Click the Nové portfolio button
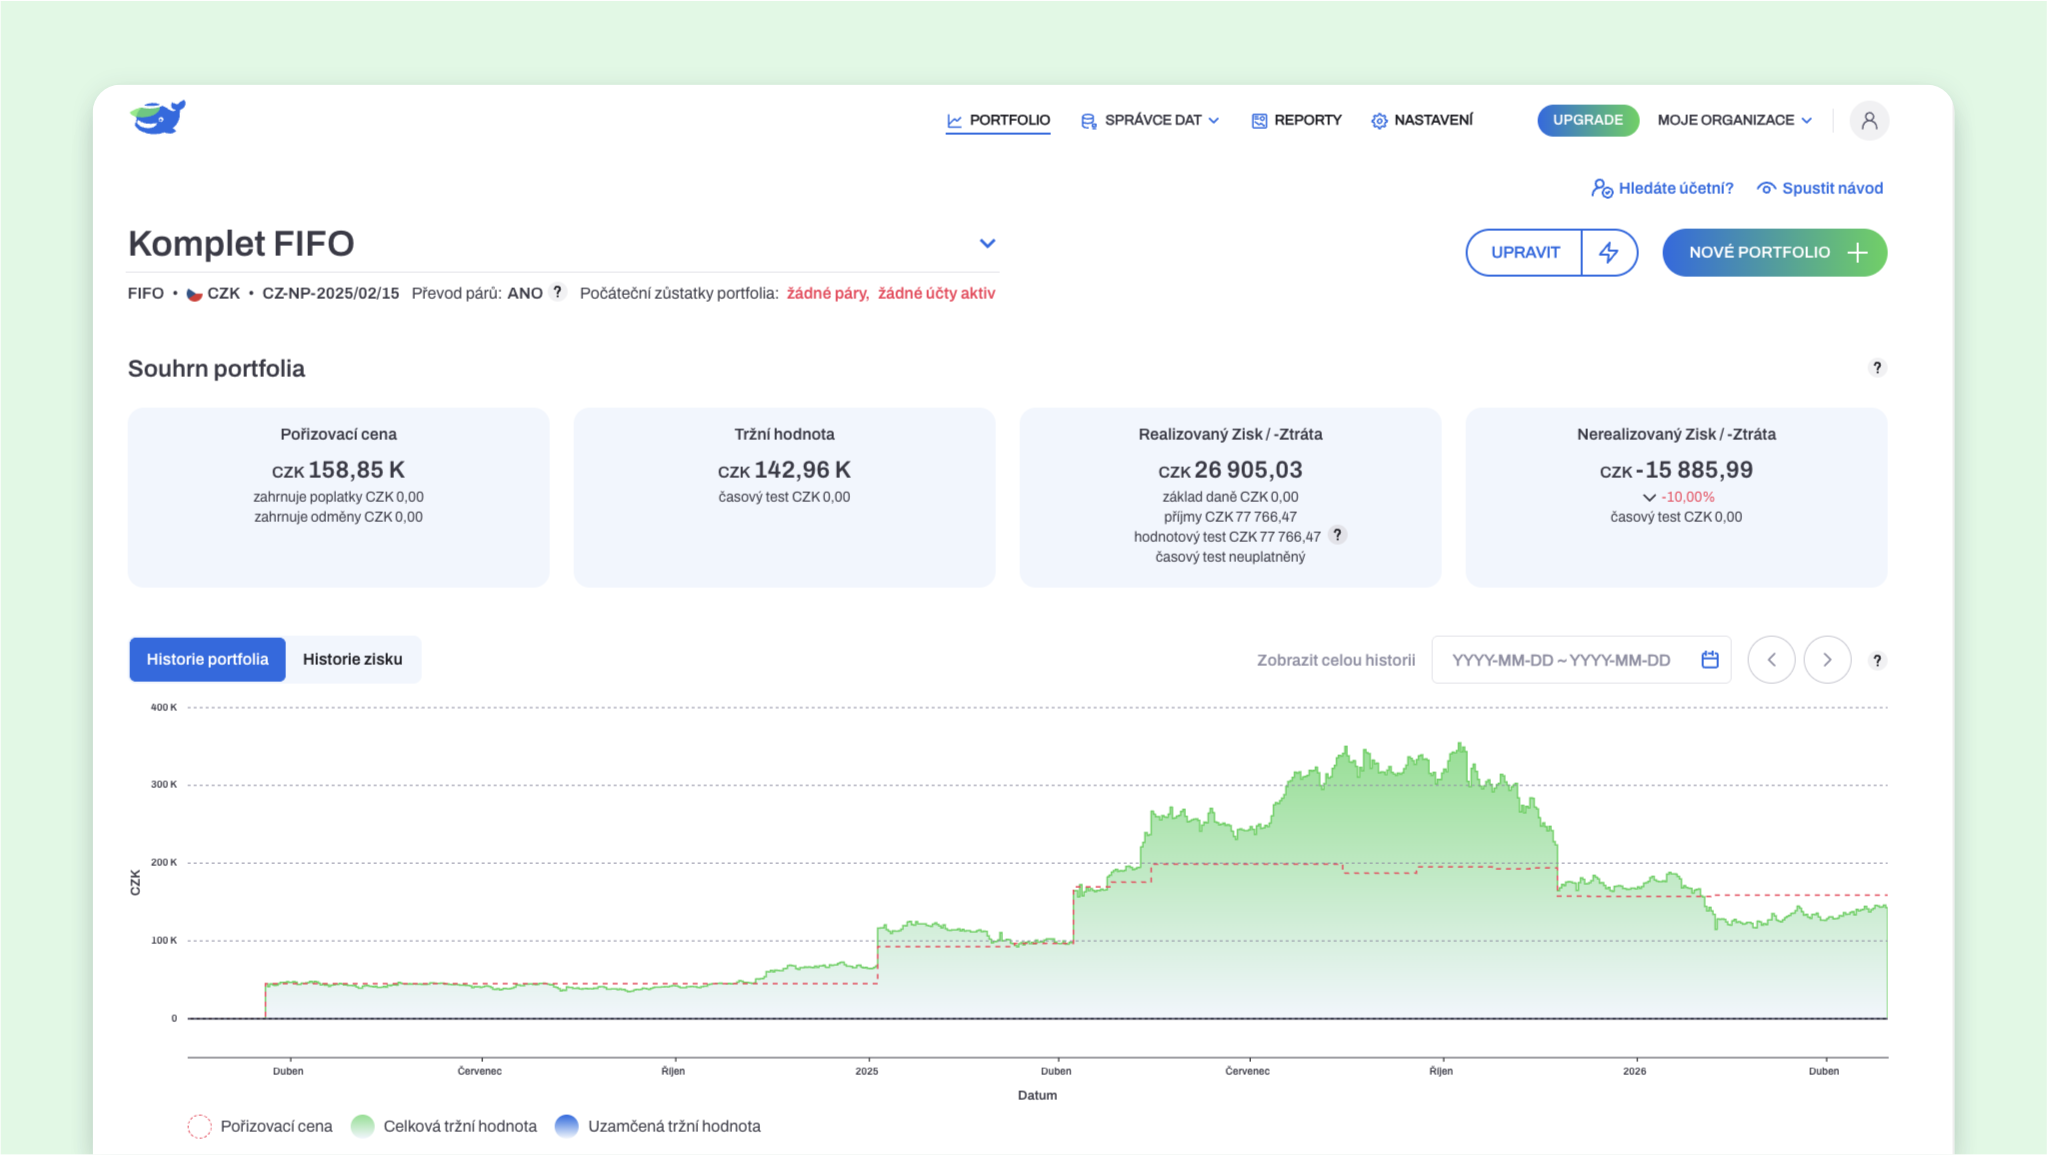Screen dimensions: 2047x1155 pos(1774,252)
